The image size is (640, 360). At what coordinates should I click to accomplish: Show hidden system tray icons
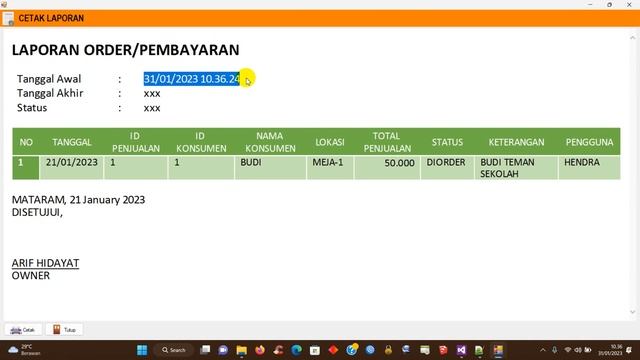(x=542, y=350)
